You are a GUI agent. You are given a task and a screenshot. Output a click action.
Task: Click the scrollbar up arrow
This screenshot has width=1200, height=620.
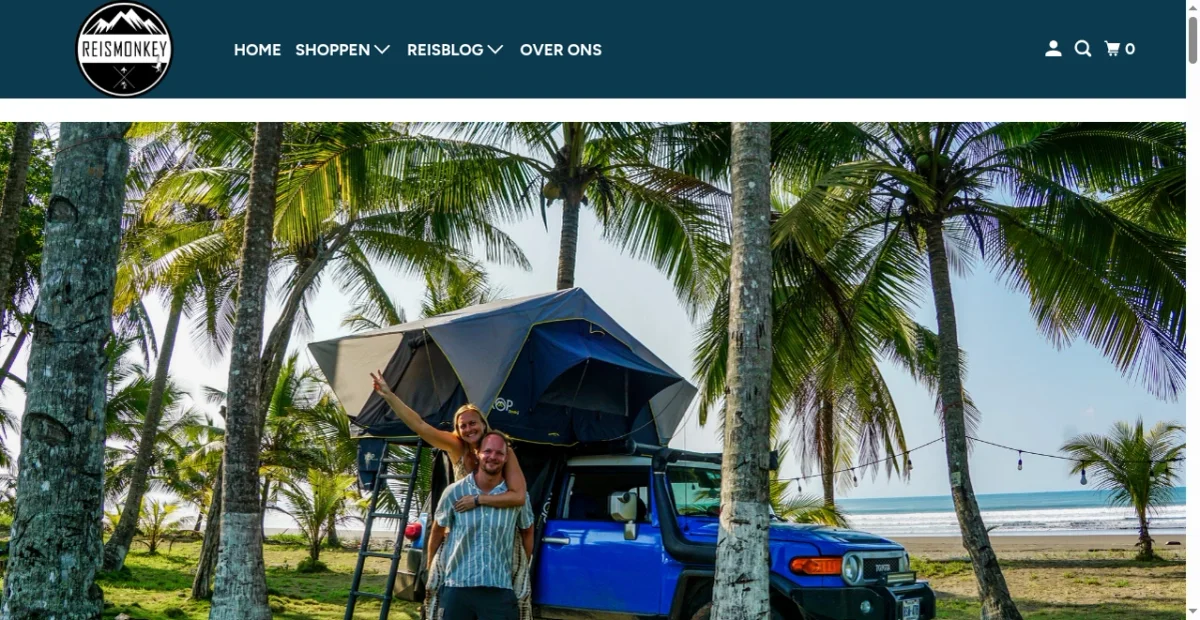pos(1193,6)
